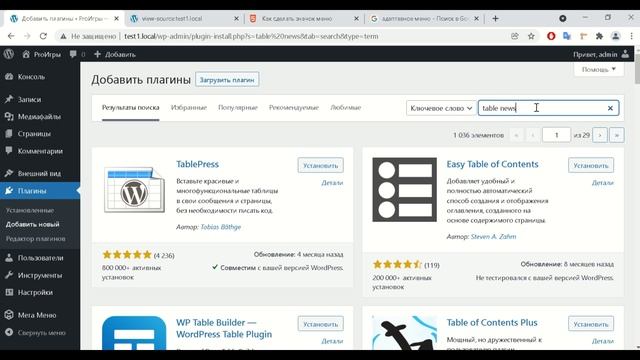Screen dimensions: 640x360
Task: Open Добавить новый submenu item
Action: tap(33, 224)
